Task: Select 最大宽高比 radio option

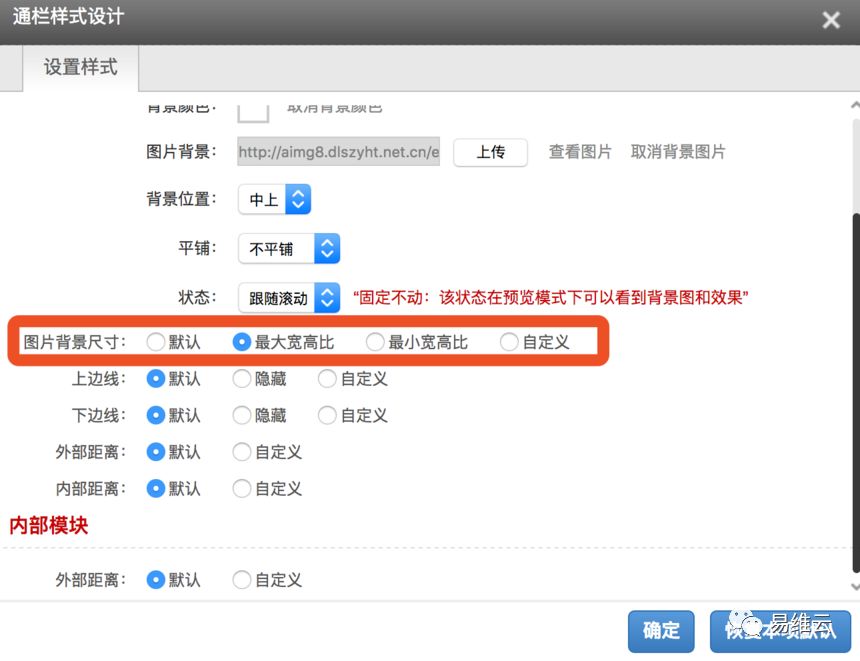Action: click(x=241, y=342)
